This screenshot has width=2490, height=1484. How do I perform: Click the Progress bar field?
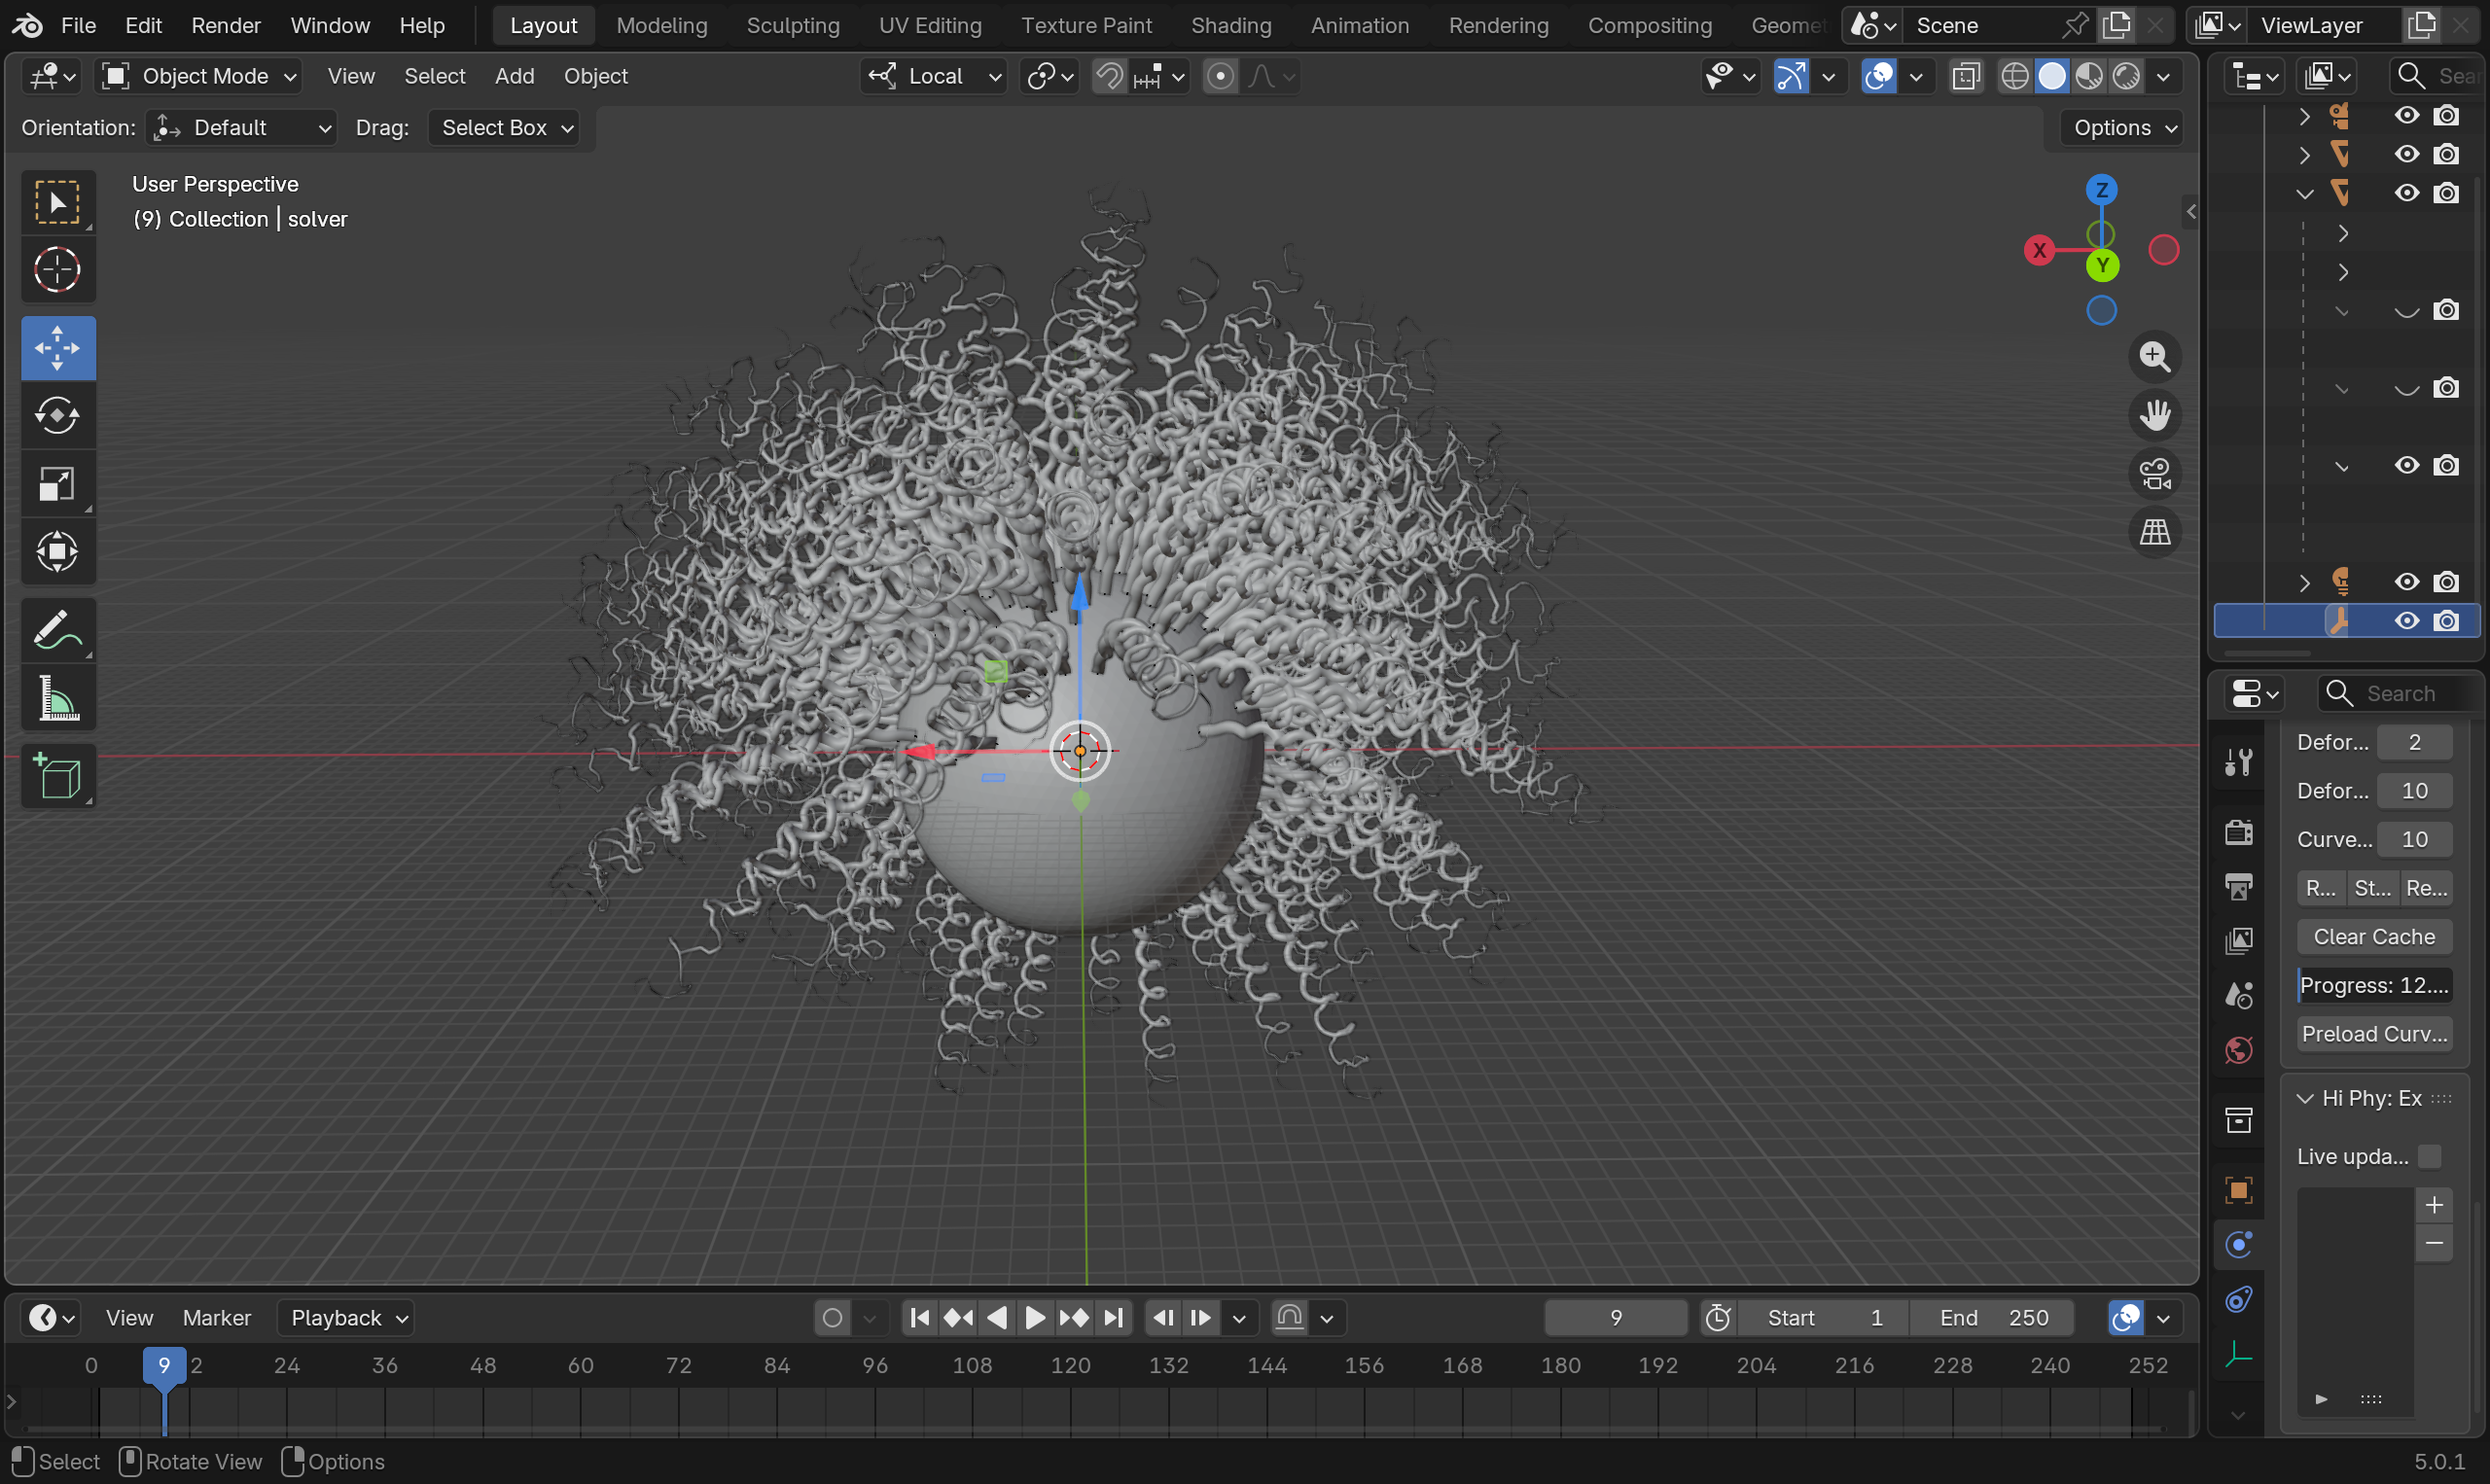tap(2373, 985)
